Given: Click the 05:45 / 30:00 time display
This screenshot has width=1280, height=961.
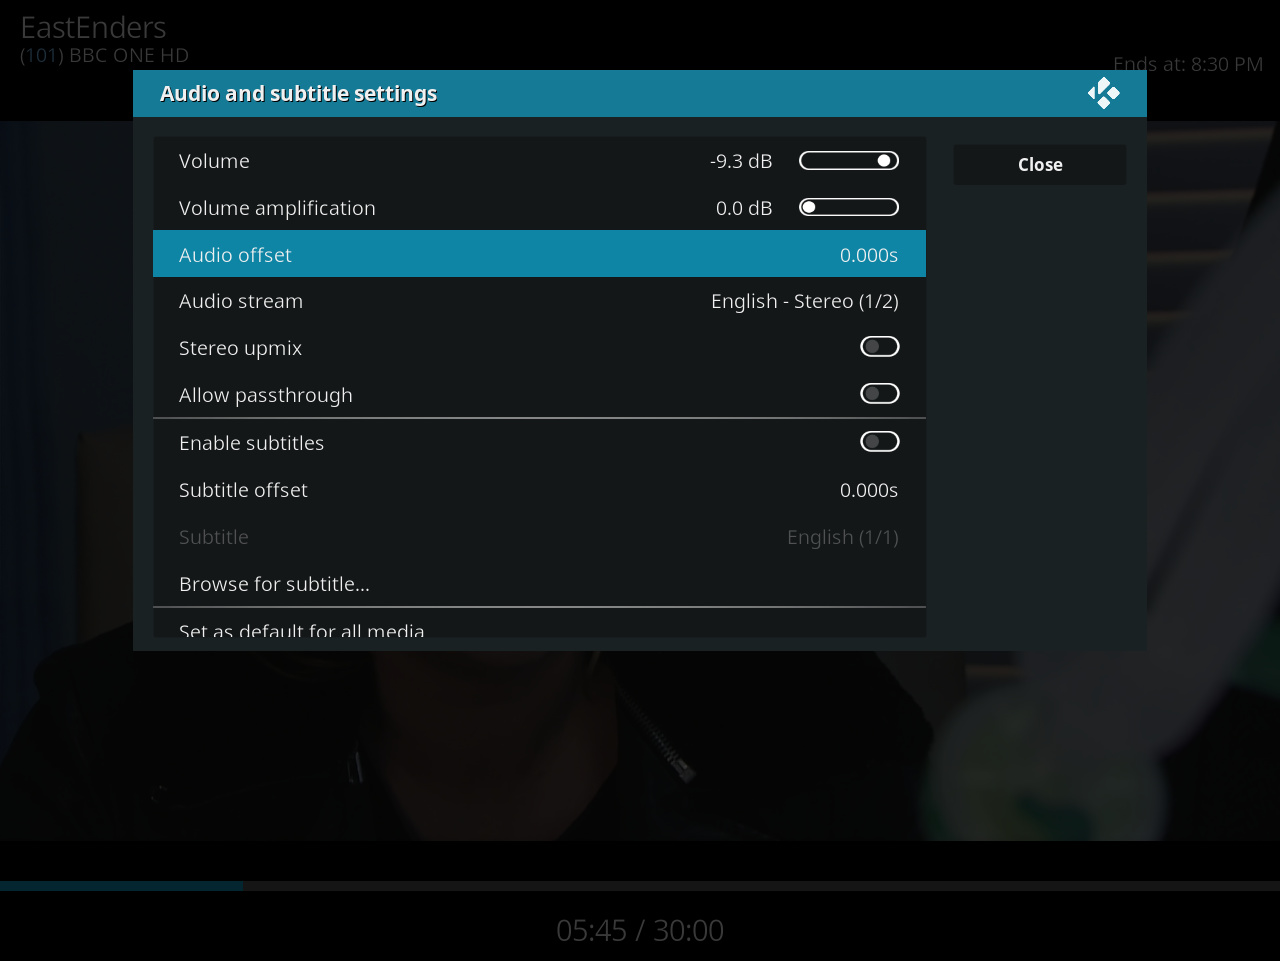Looking at the screenshot, I should (x=640, y=930).
